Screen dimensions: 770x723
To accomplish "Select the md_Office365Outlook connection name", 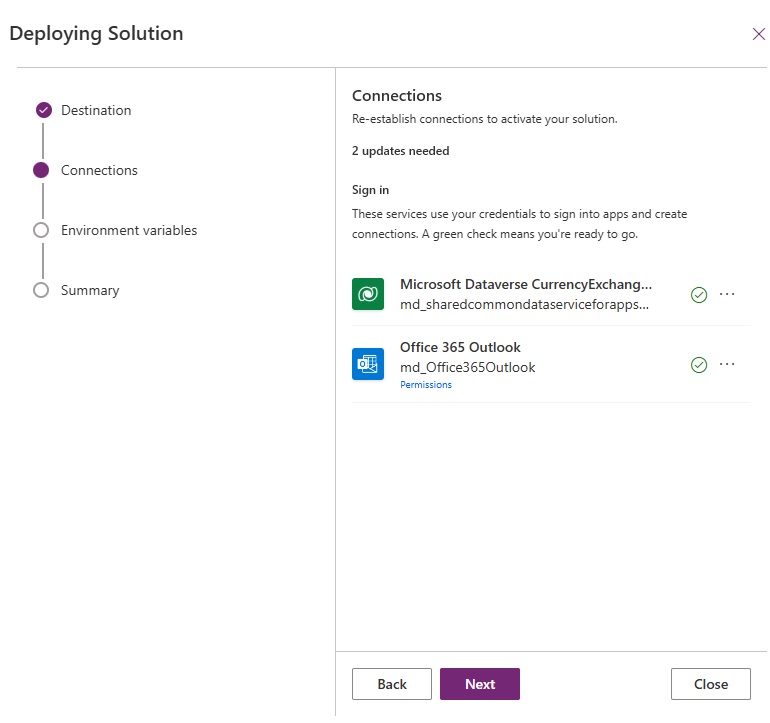I will pos(468,367).
